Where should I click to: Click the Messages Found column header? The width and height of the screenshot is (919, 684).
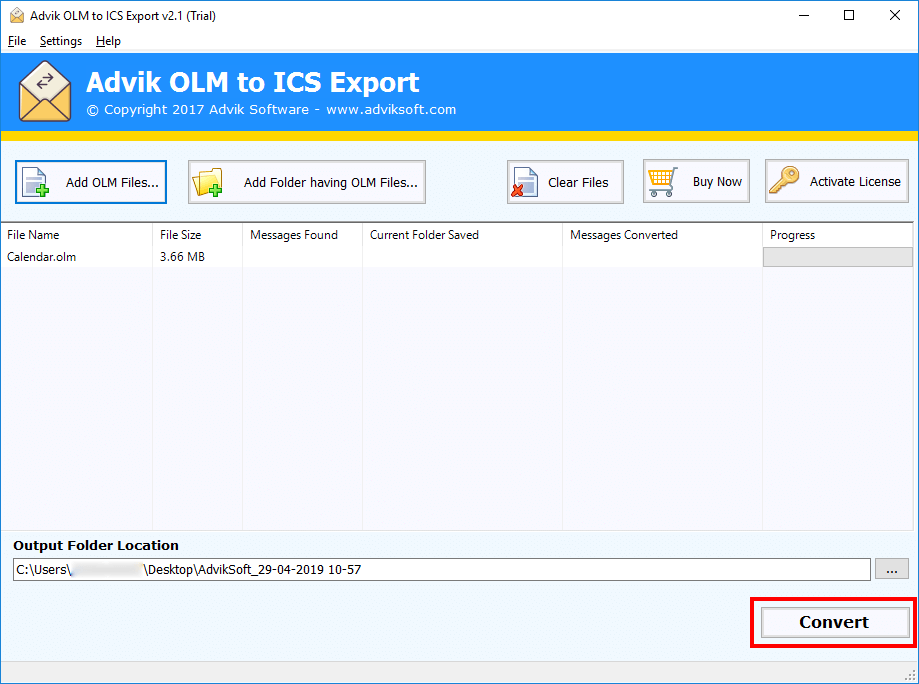click(302, 235)
